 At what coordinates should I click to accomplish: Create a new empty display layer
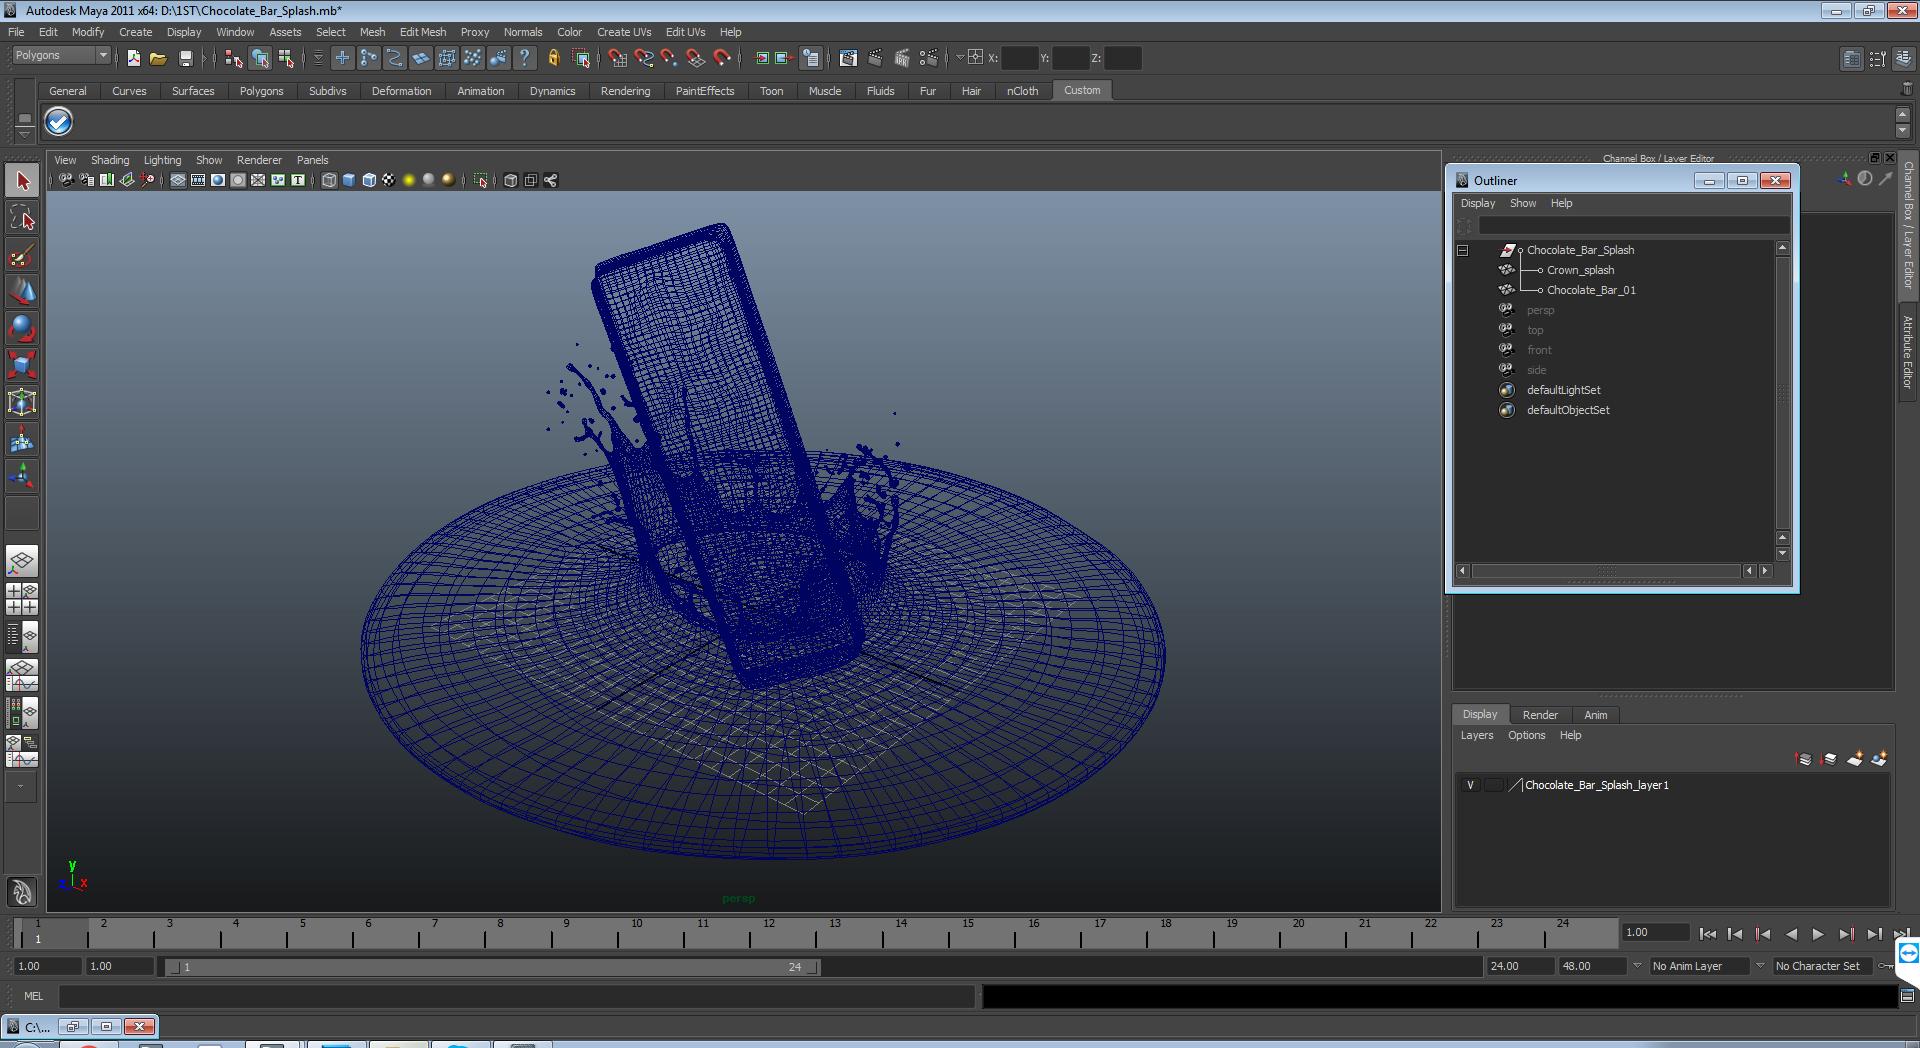(x=1854, y=759)
